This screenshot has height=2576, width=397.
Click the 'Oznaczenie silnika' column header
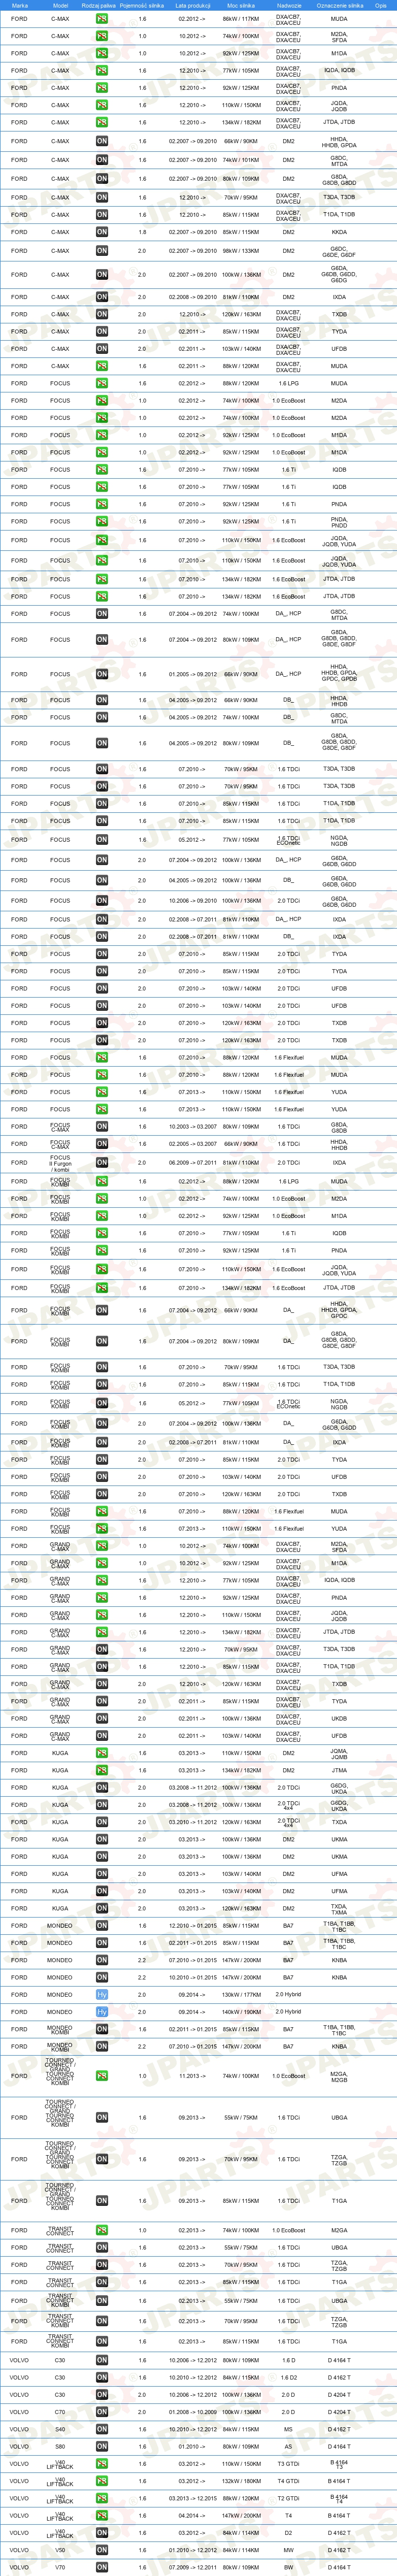[x=340, y=5]
